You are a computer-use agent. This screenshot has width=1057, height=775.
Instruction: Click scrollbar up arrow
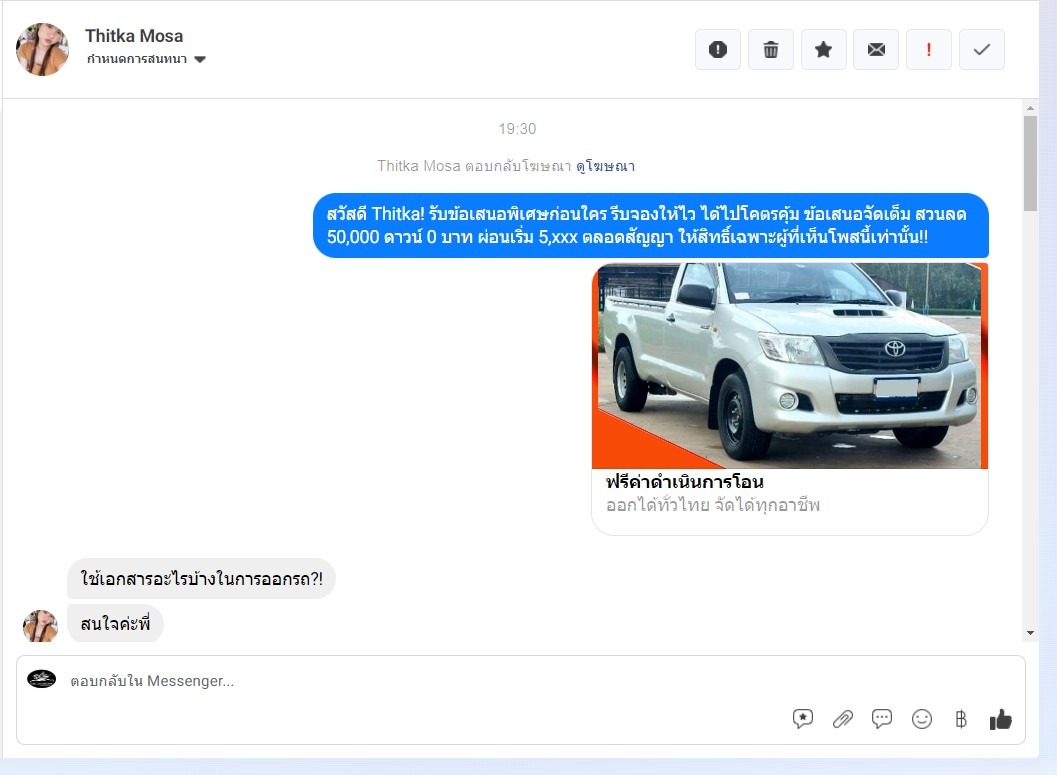[1030, 108]
